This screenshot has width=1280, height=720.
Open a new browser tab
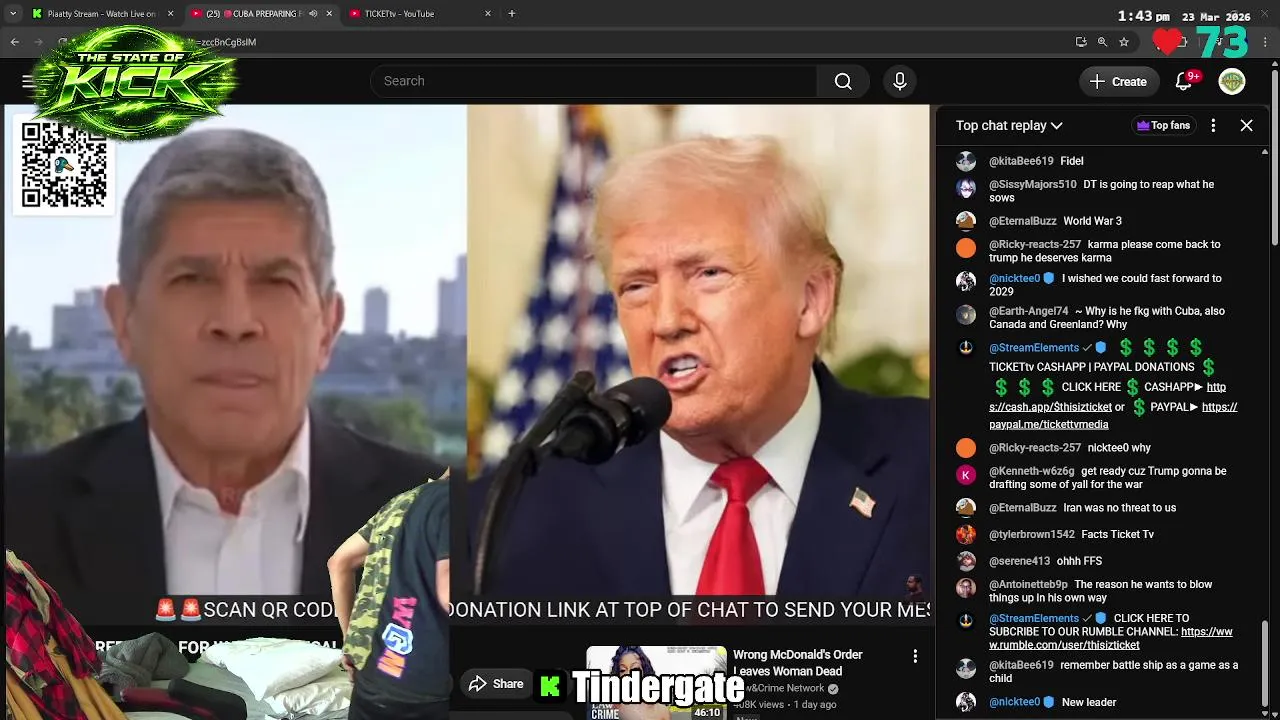(x=512, y=14)
